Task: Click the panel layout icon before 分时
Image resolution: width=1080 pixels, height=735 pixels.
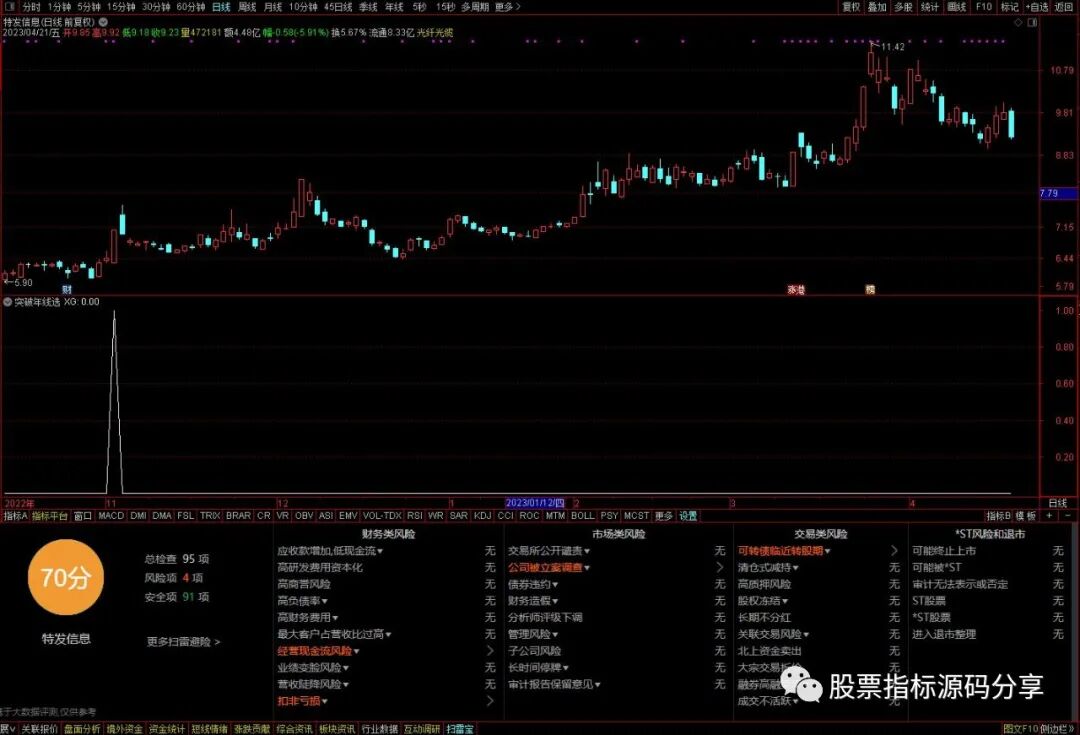Action: pyautogui.click(x=10, y=6)
